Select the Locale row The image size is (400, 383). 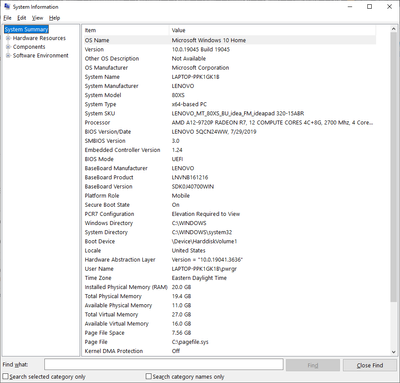(229, 250)
